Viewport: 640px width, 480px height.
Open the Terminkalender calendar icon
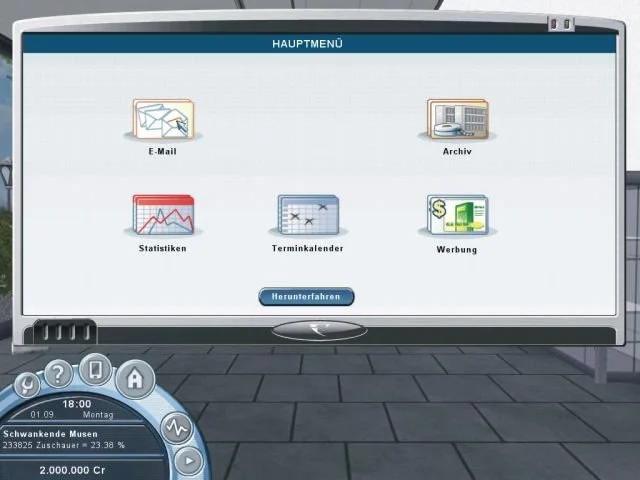308,215
